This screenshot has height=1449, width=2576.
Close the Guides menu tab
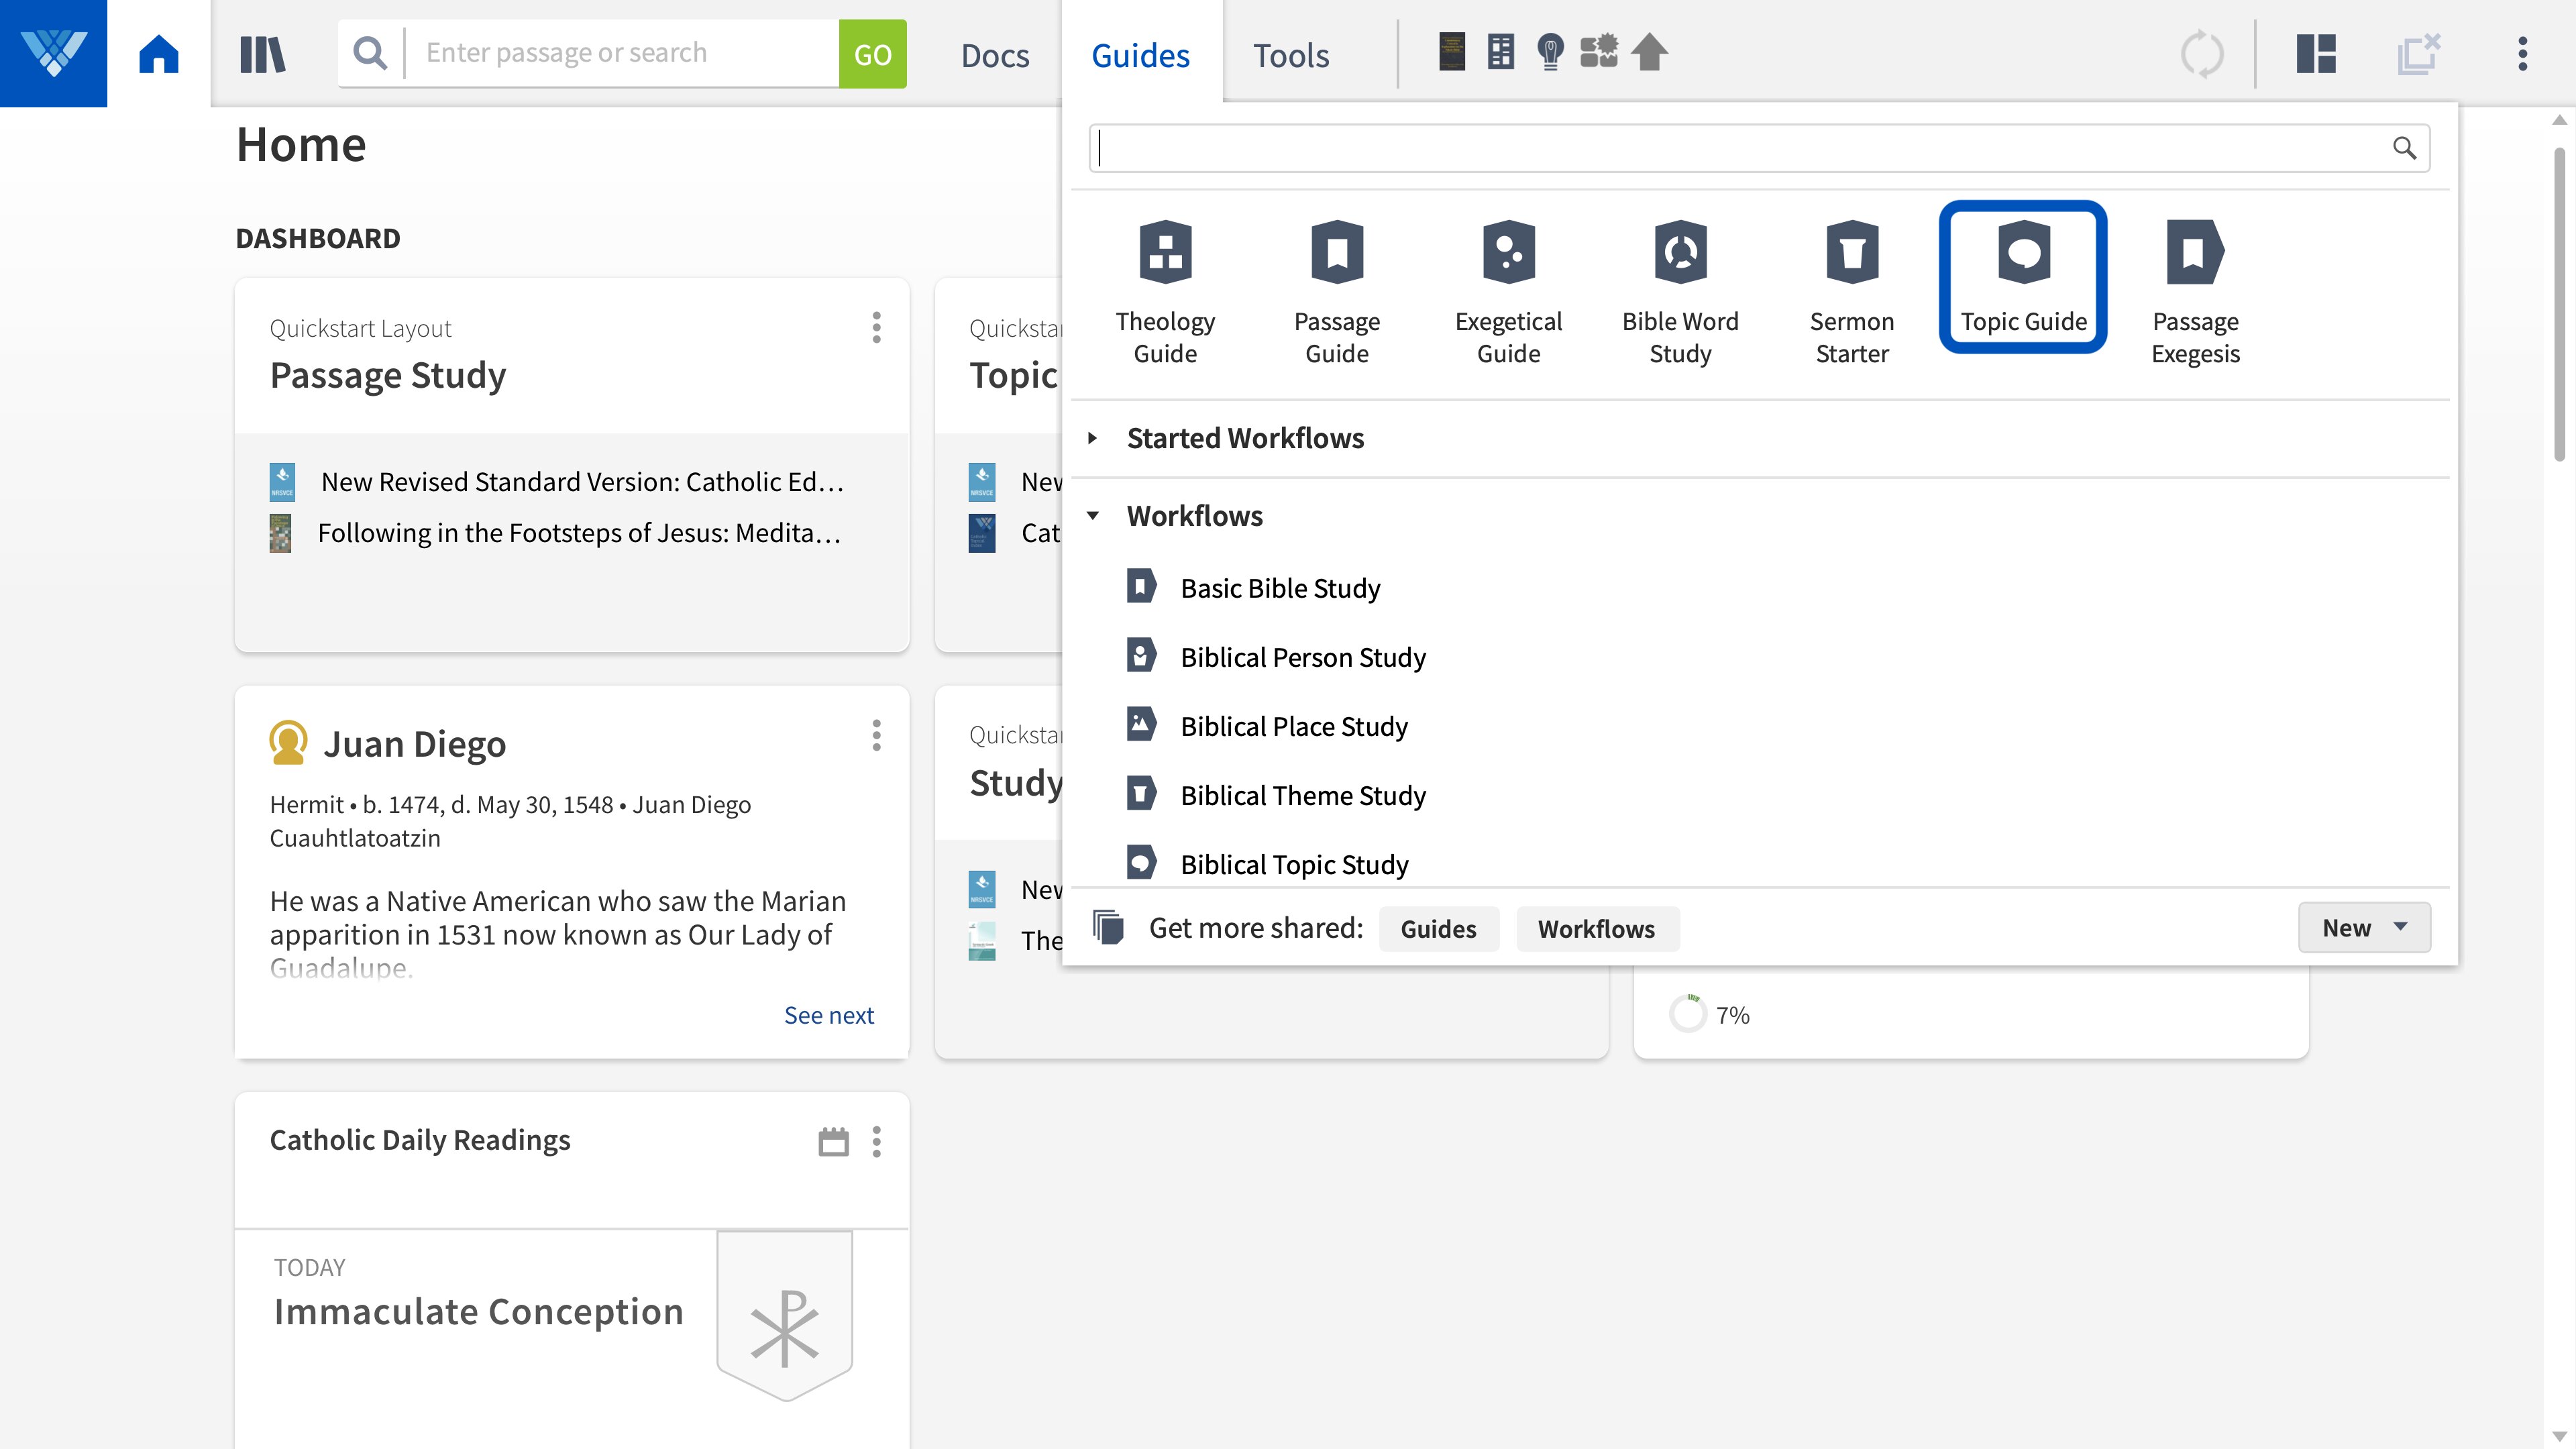pos(1140,55)
